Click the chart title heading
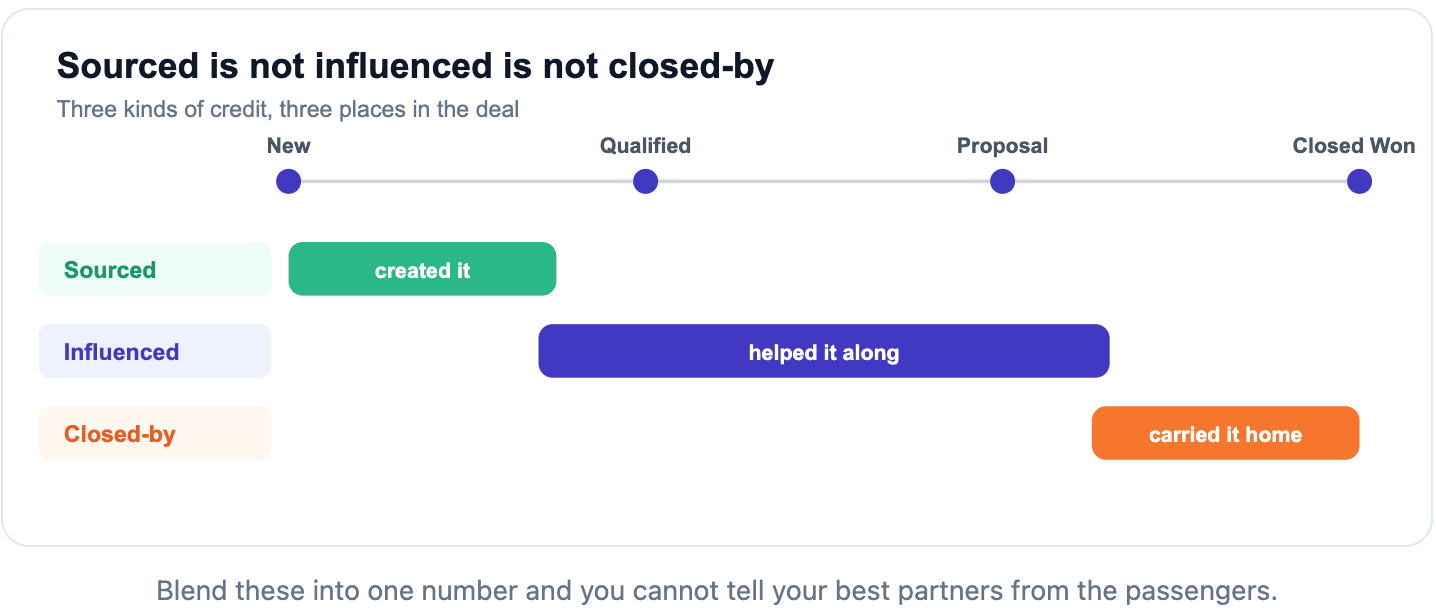Image resolution: width=1436 pixels, height=616 pixels. pos(416,66)
